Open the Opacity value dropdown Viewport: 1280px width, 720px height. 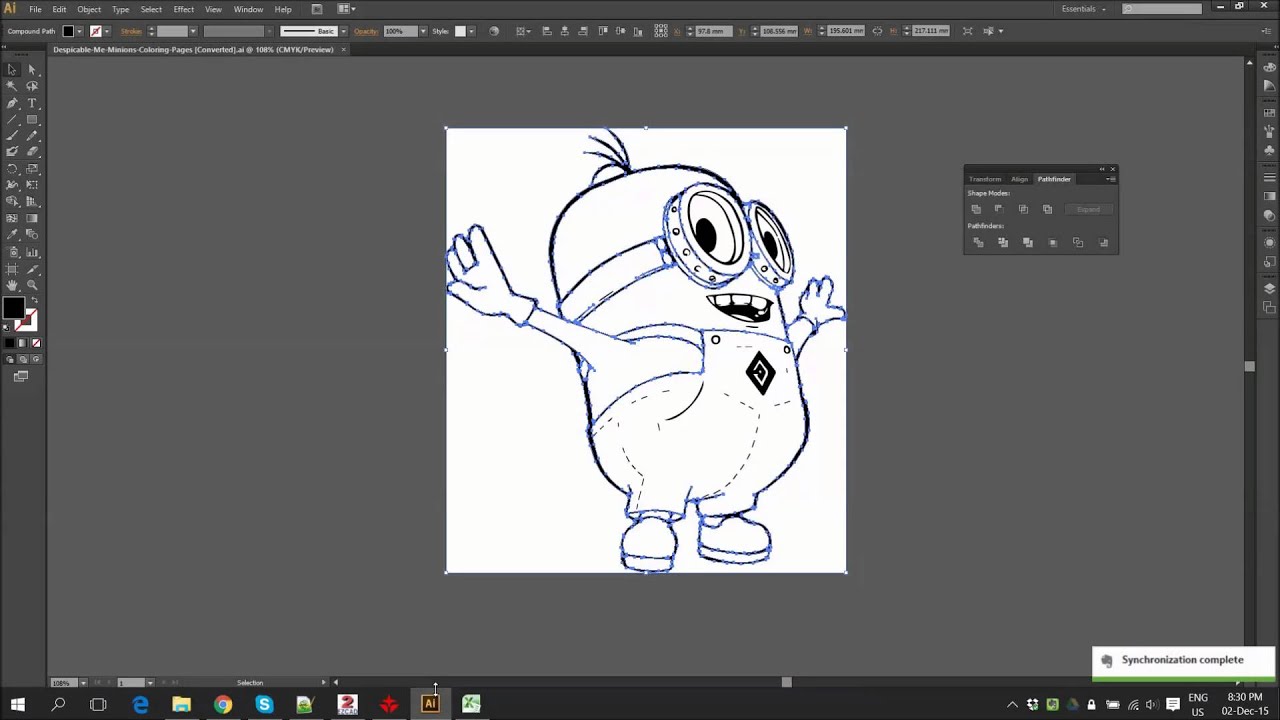click(423, 31)
